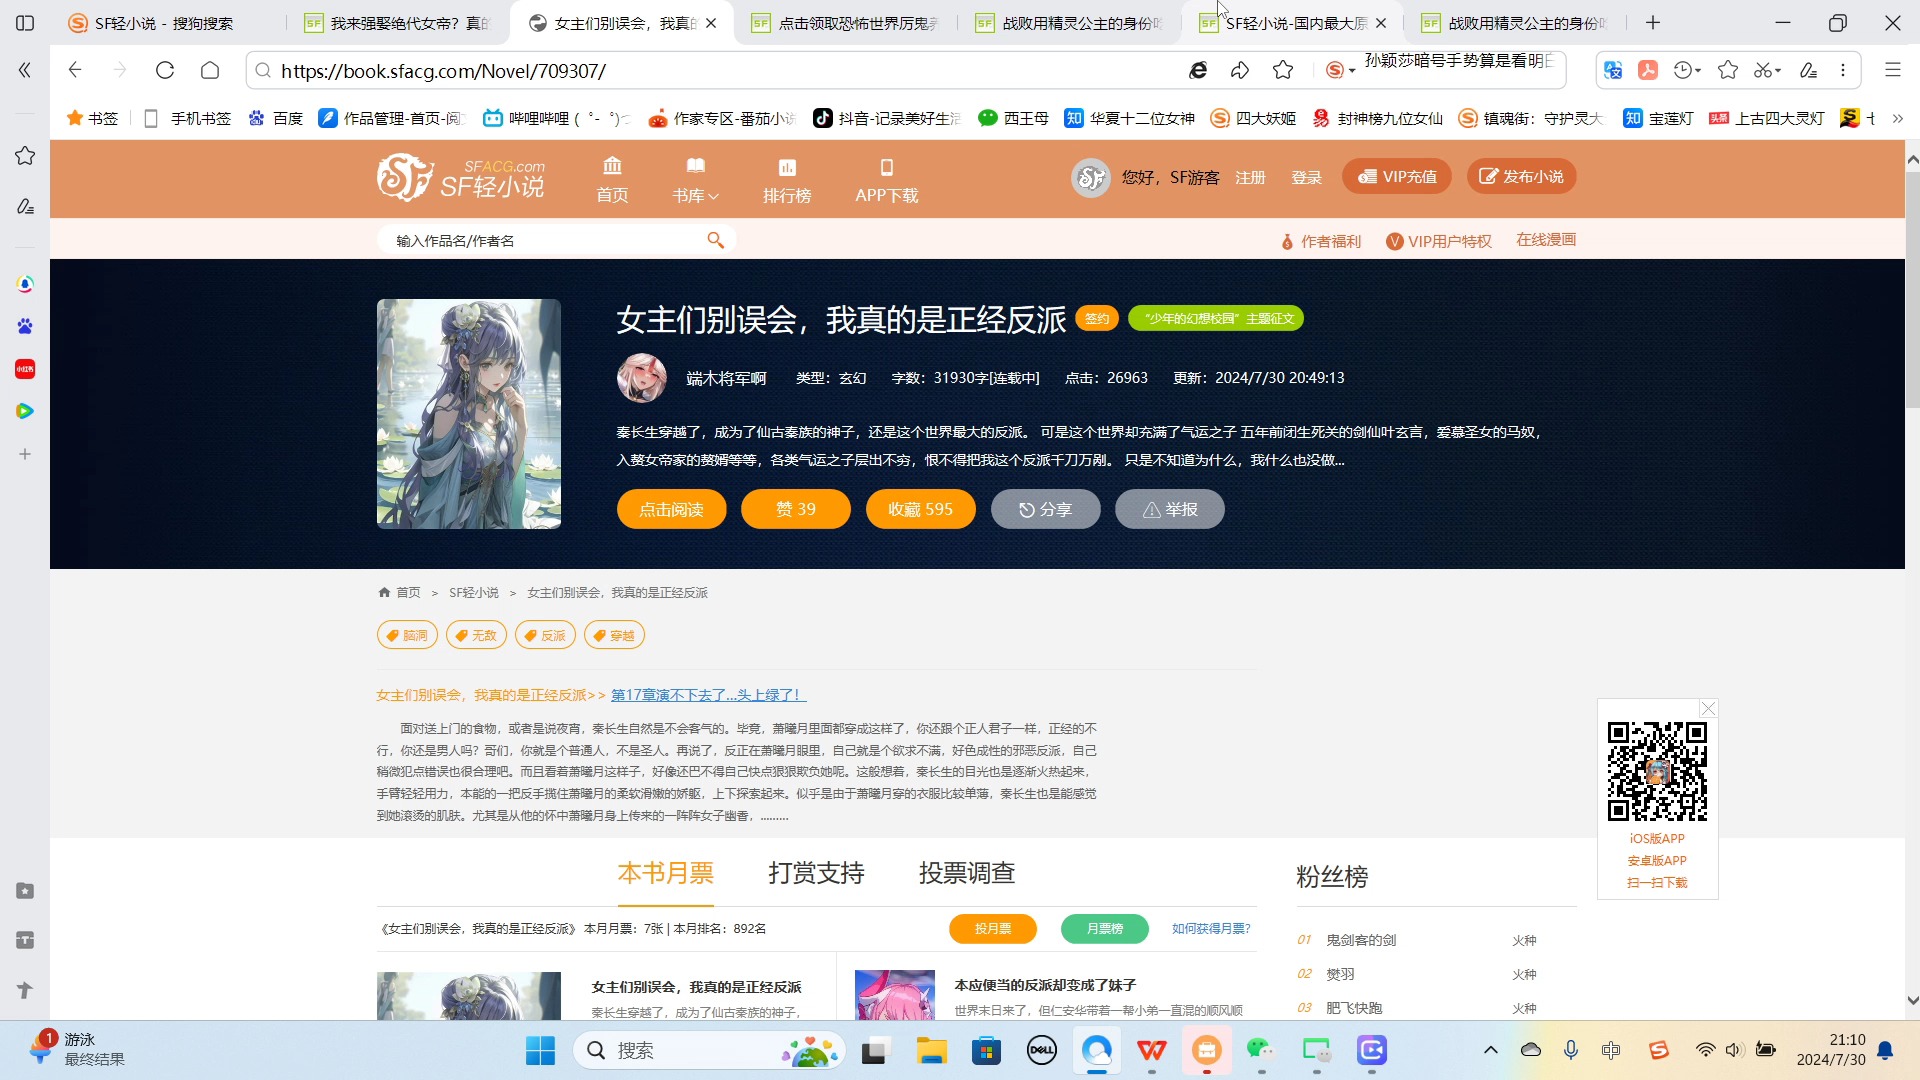Open the Windows Start button

[540, 1050]
